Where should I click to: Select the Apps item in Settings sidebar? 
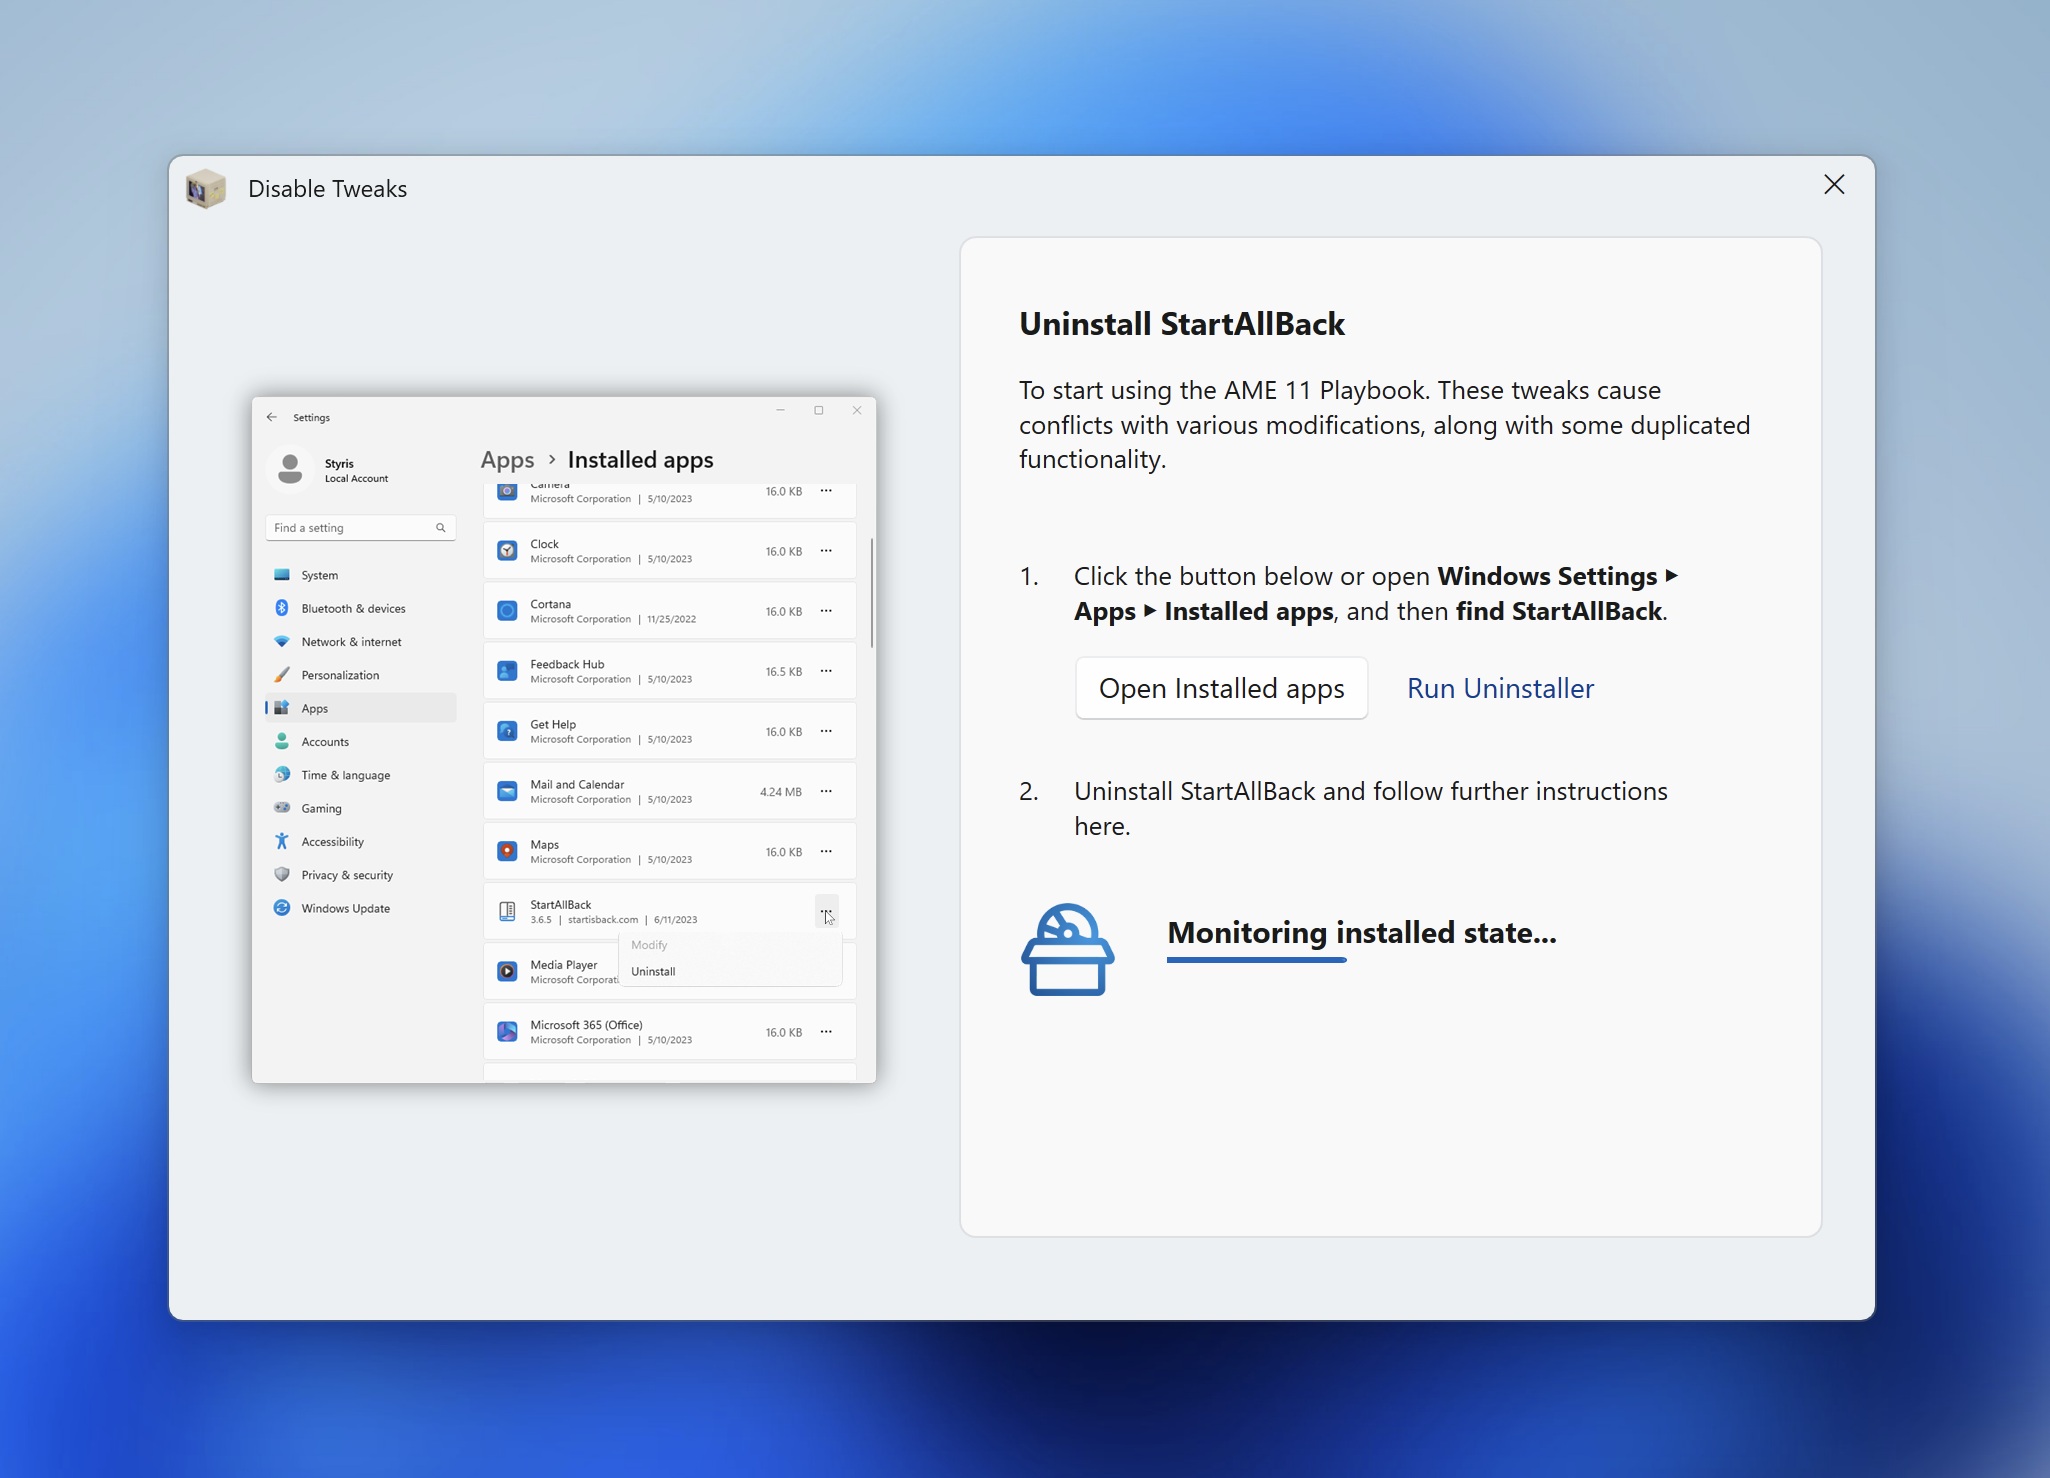tap(361, 708)
